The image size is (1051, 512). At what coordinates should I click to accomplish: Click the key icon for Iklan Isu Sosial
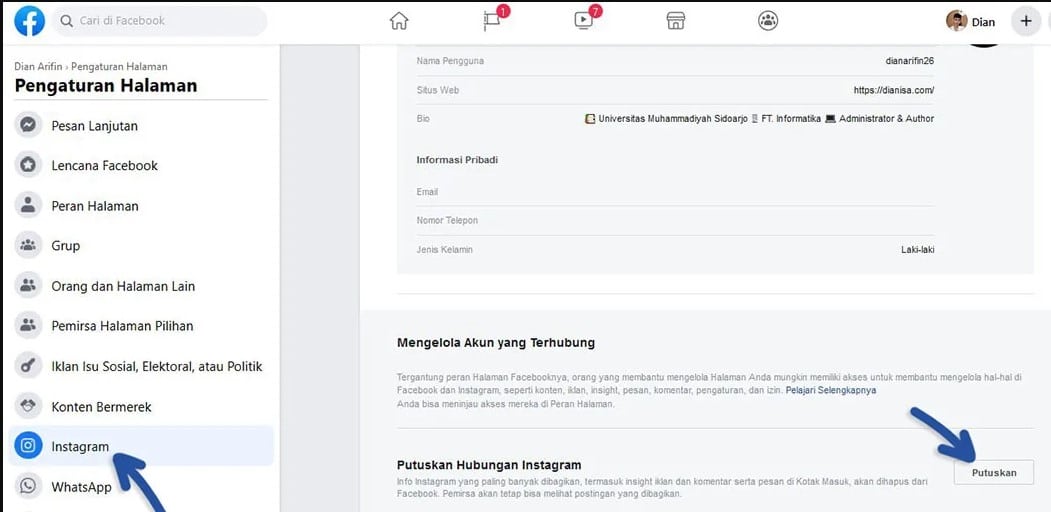(x=28, y=367)
